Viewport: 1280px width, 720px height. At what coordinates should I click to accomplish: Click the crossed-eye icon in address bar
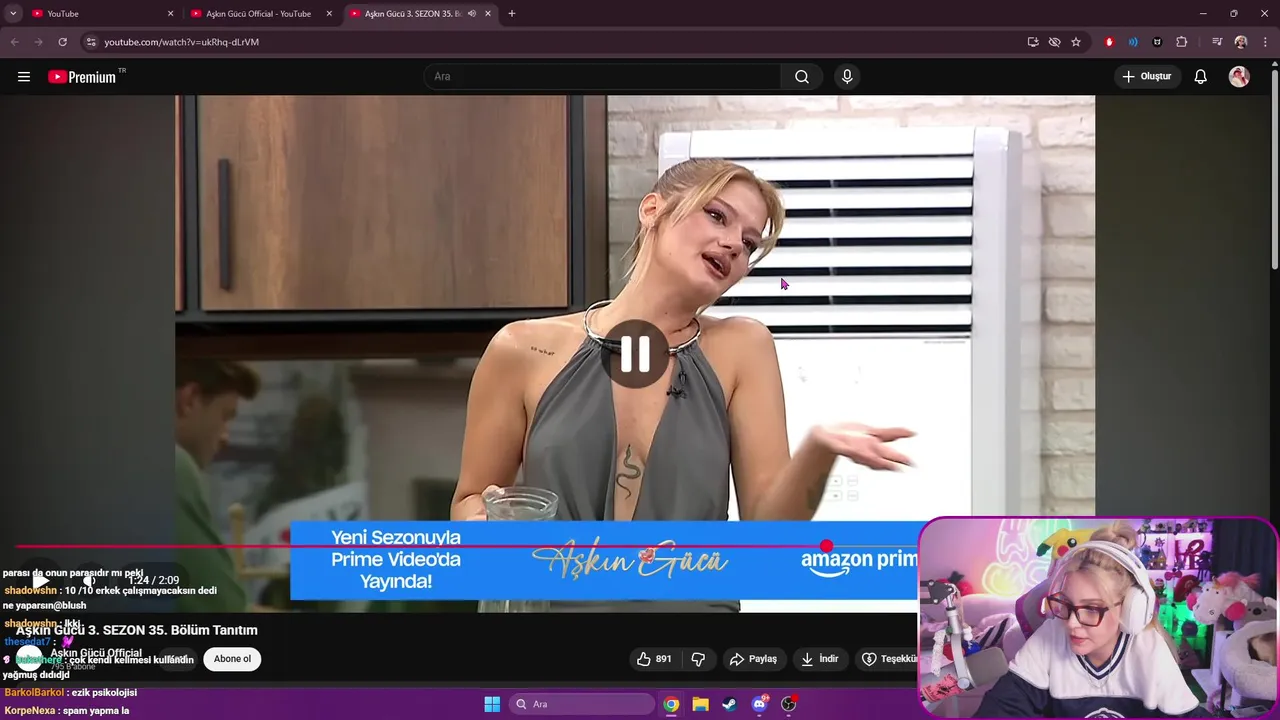pos(1054,42)
